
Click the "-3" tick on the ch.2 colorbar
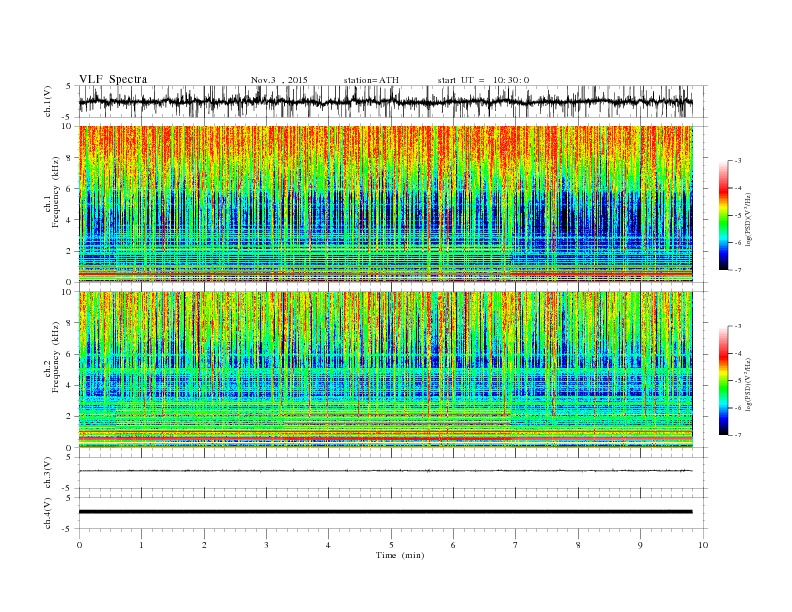[738, 326]
